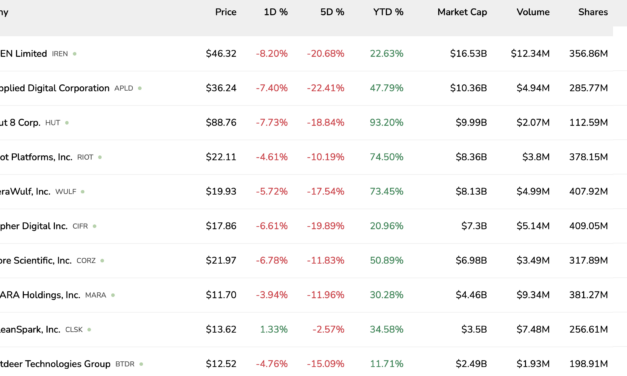Viewport: 627px width, 376px height.
Task: Sort by the 1D % column header
Action: click(x=276, y=12)
